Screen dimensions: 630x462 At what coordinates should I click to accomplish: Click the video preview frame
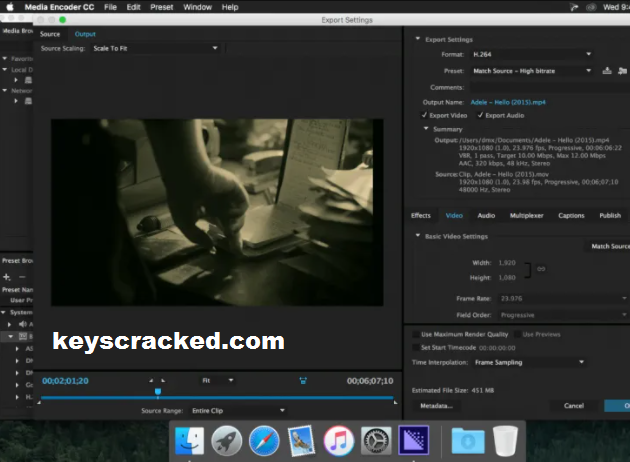[x=217, y=212]
